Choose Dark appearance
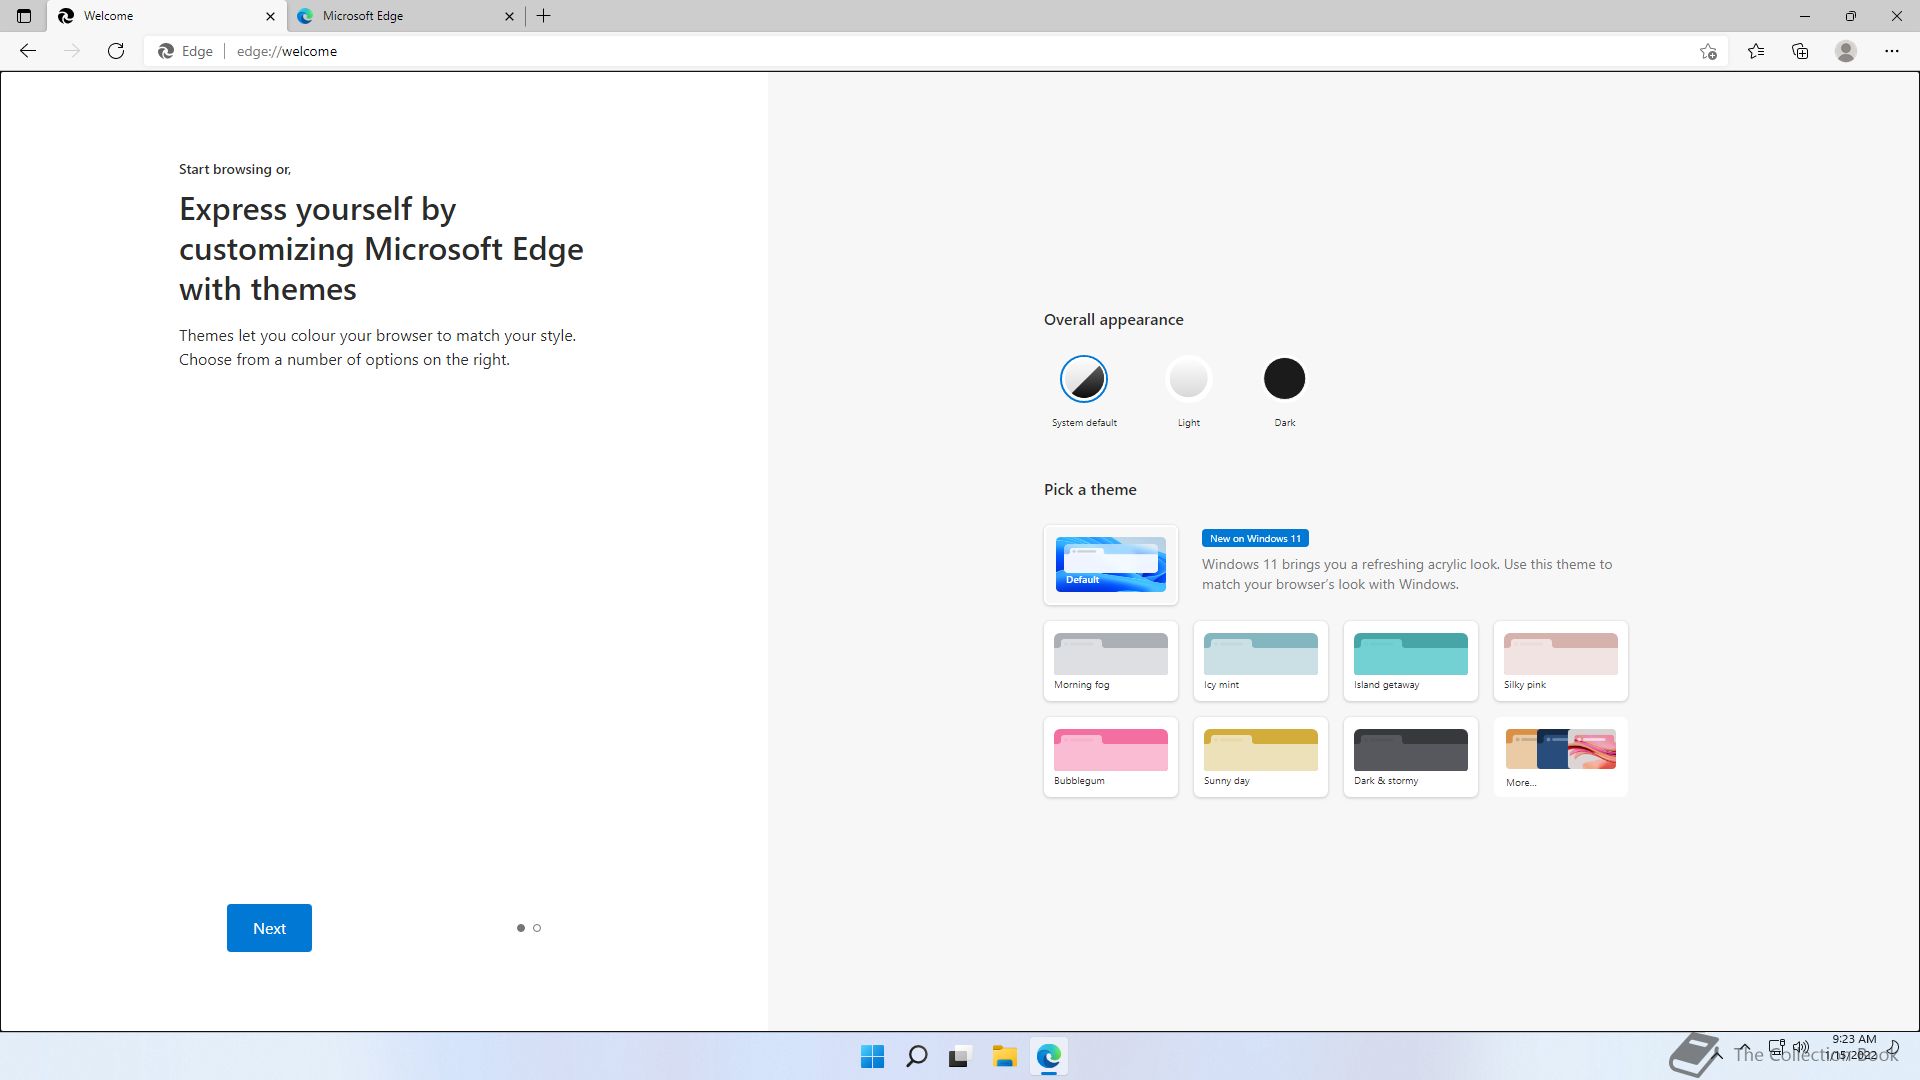The width and height of the screenshot is (1920, 1080). tap(1285, 379)
